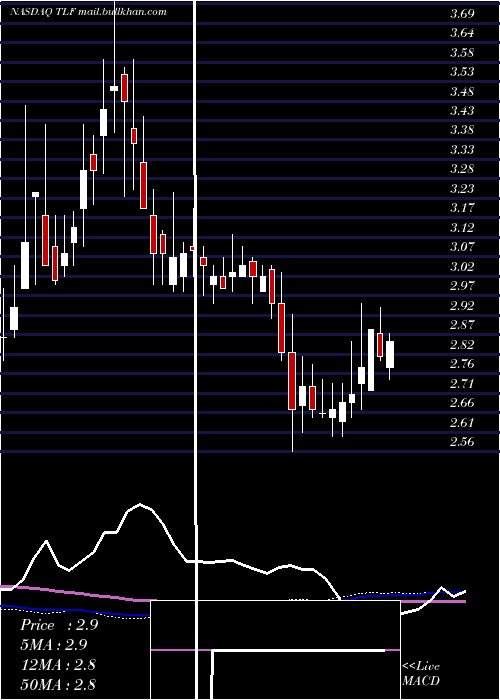
Task: Click the 3.43 price axis label
Action: pyautogui.click(x=462, y=111)
